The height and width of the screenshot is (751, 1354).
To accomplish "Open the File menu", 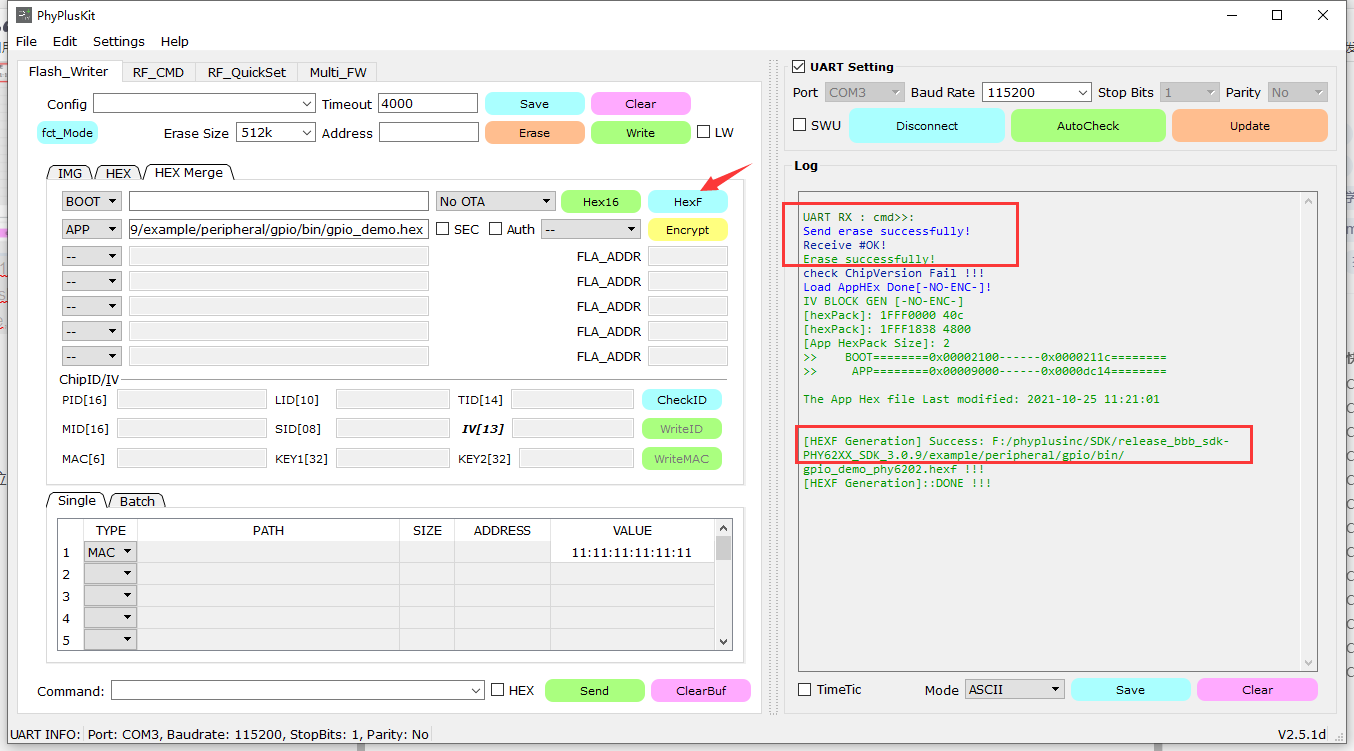I will 26,41.
